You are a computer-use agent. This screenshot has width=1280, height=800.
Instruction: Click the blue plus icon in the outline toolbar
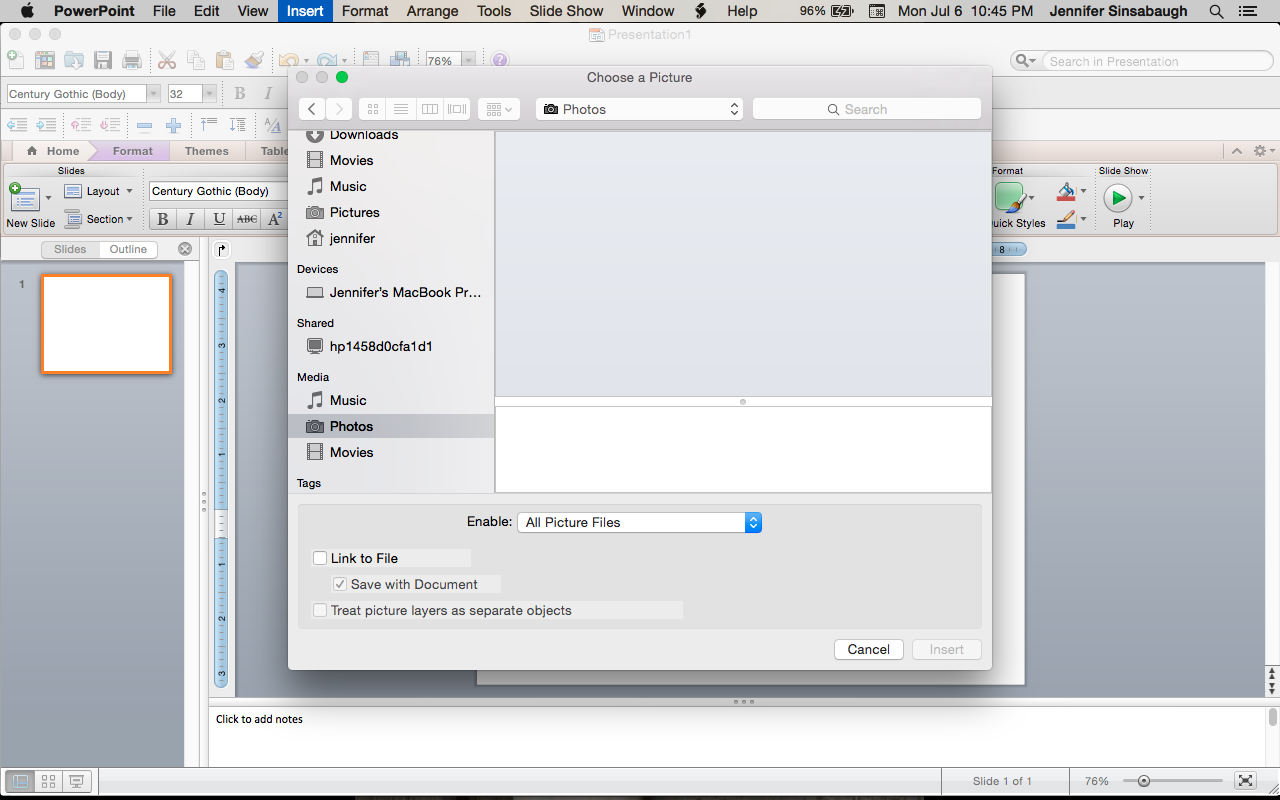174,125
